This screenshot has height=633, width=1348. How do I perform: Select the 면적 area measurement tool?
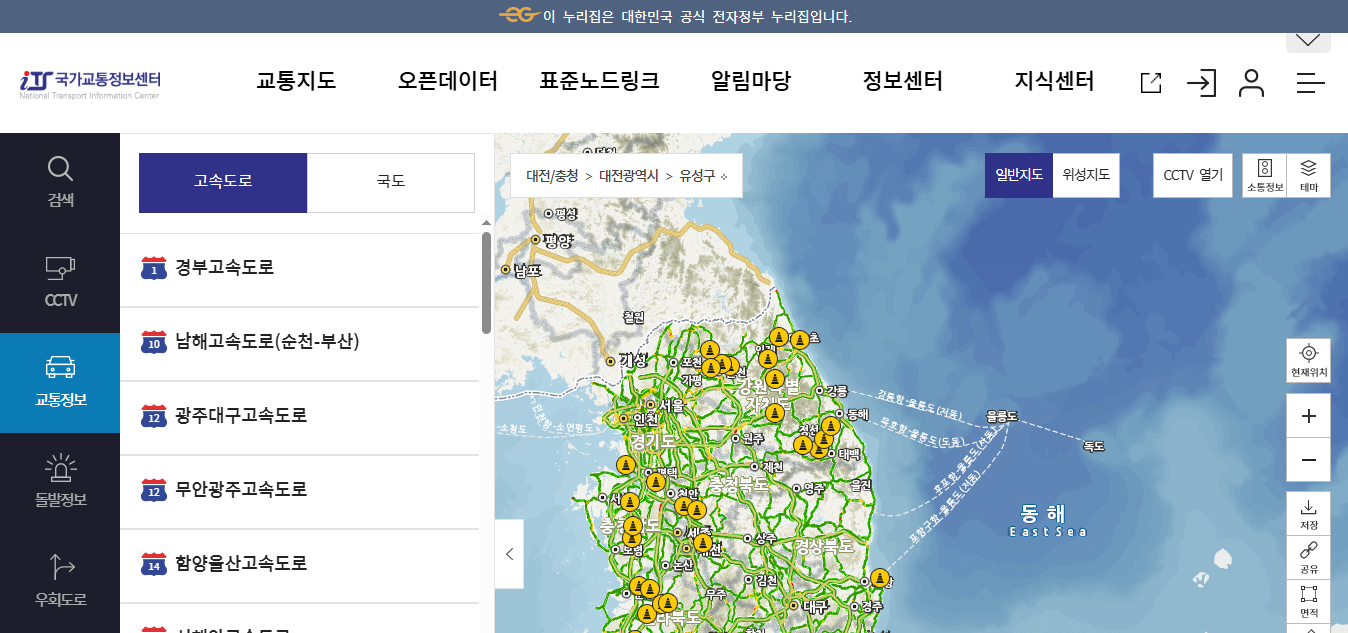[x=1307, y=597]
